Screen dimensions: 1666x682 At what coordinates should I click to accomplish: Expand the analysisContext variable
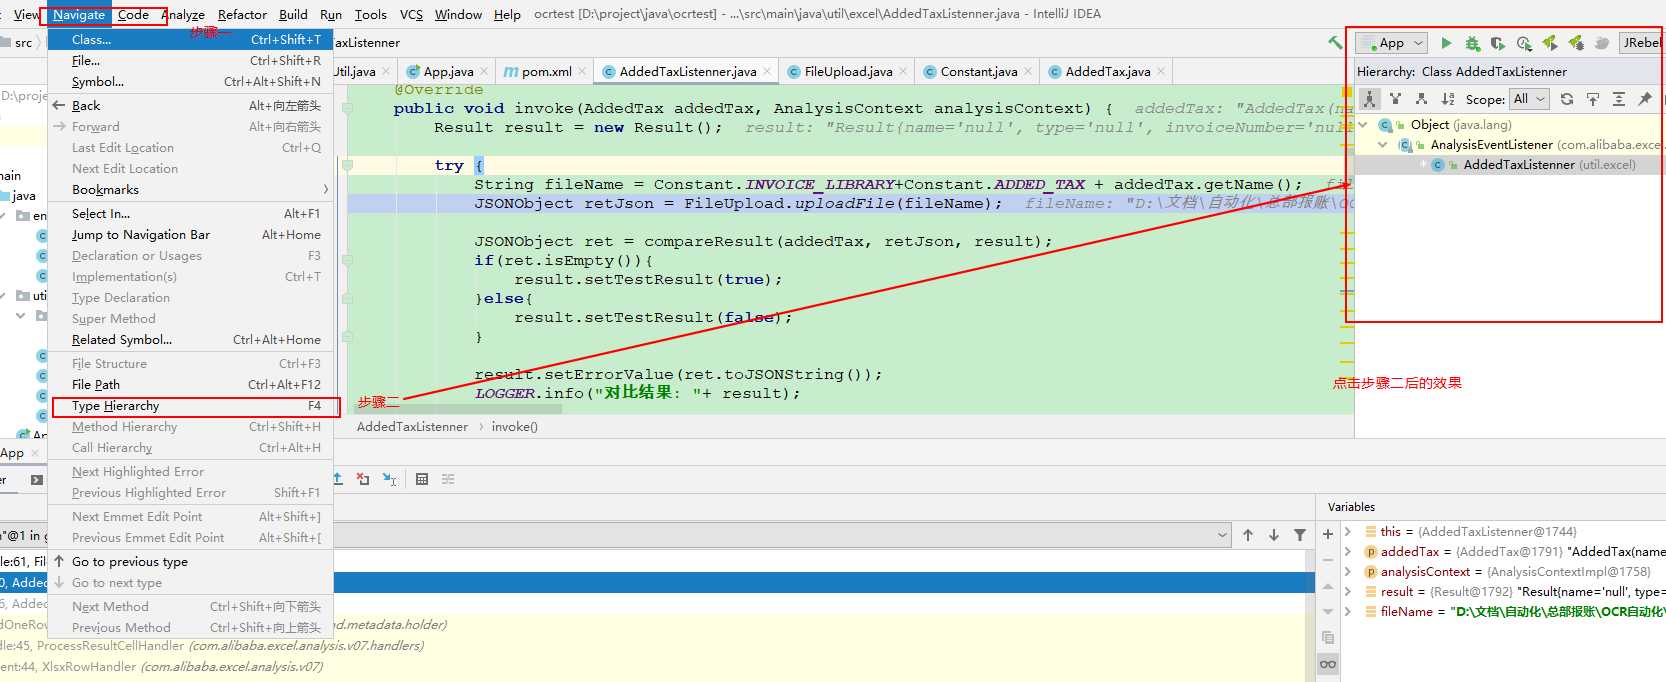(x=1348, y=572)
